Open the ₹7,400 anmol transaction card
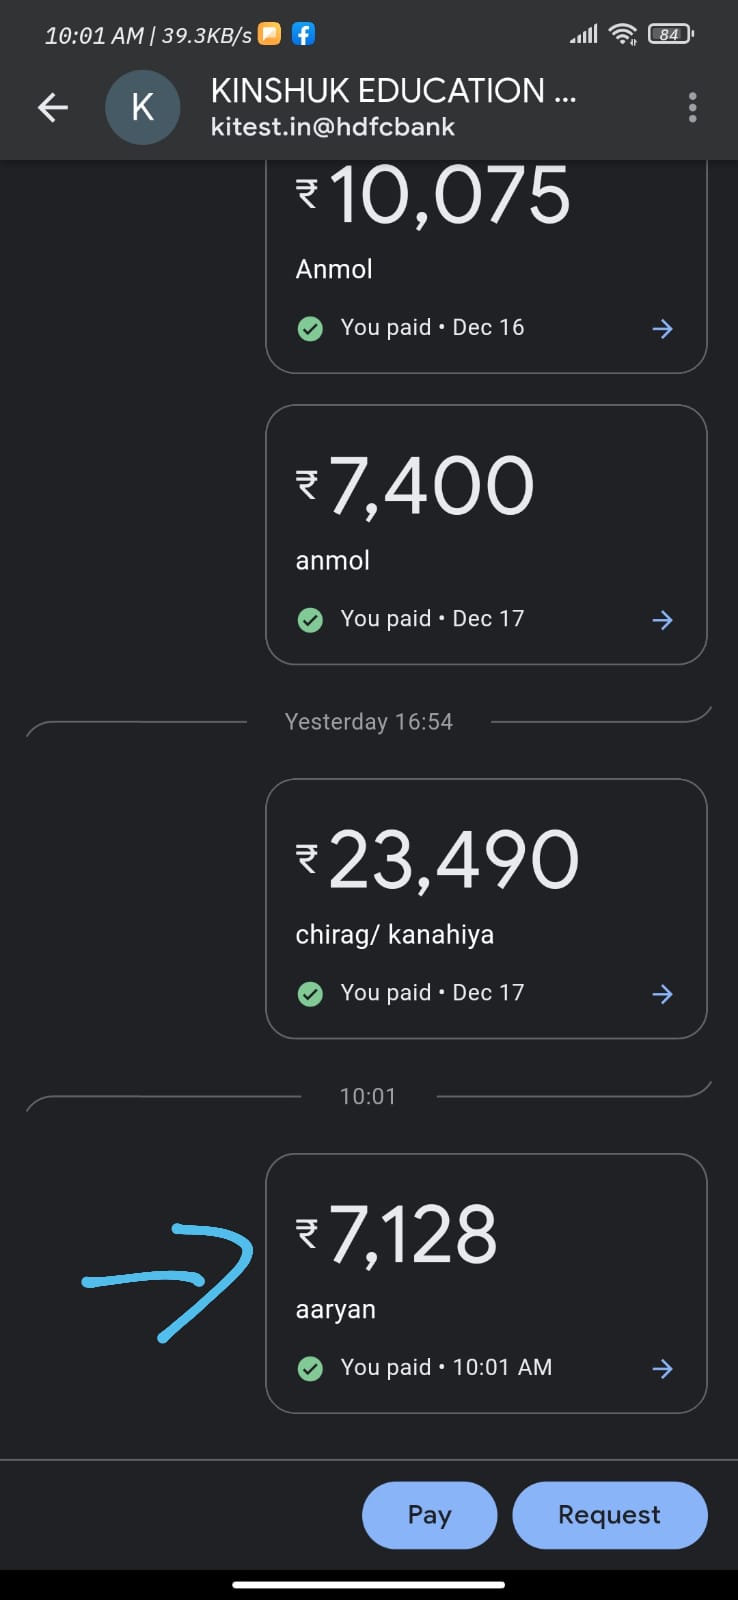738x1600 pixels. tap(486, 534)
